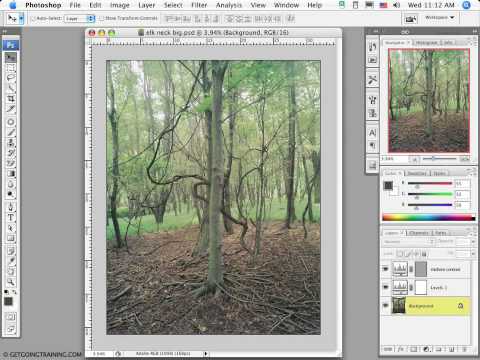The width and height of the screenshot is (480, 360).
Task: Toggle lock image pixels in Layers panel
Action: (x=409, y=254)
